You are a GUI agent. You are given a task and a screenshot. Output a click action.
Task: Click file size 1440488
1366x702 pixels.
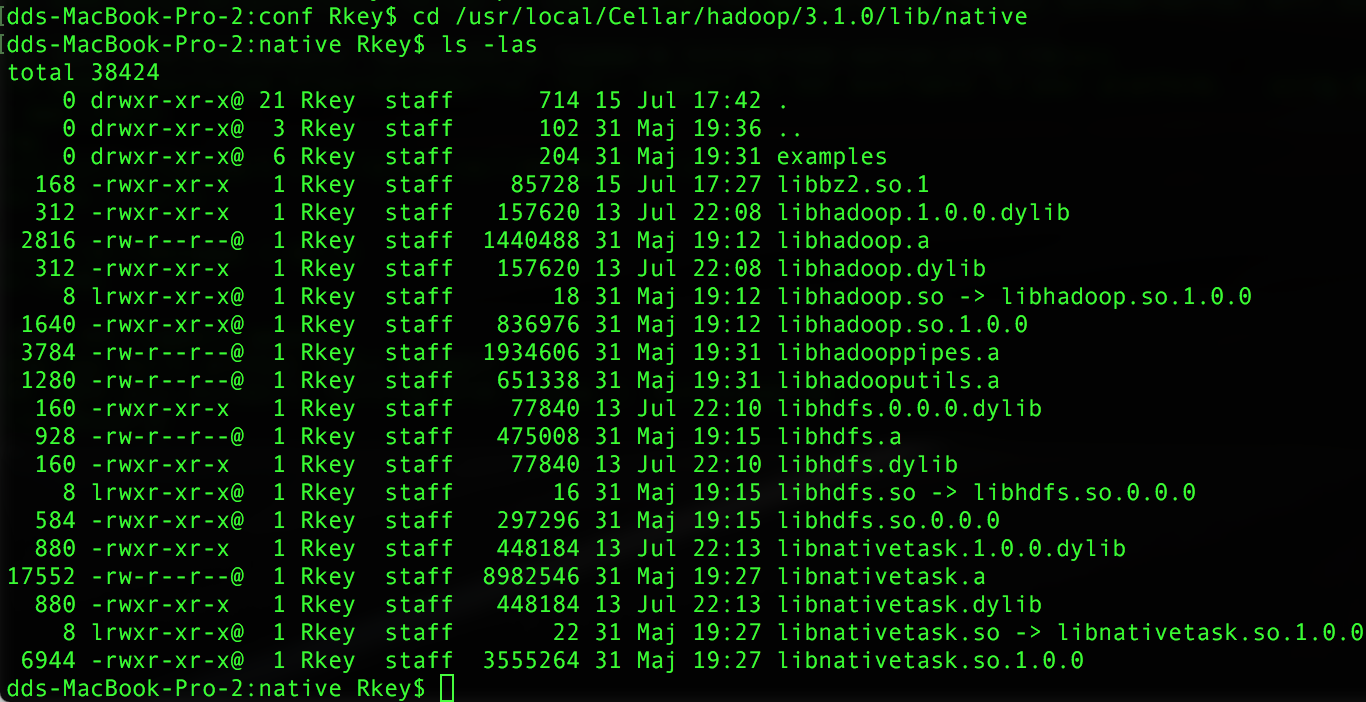531,241
